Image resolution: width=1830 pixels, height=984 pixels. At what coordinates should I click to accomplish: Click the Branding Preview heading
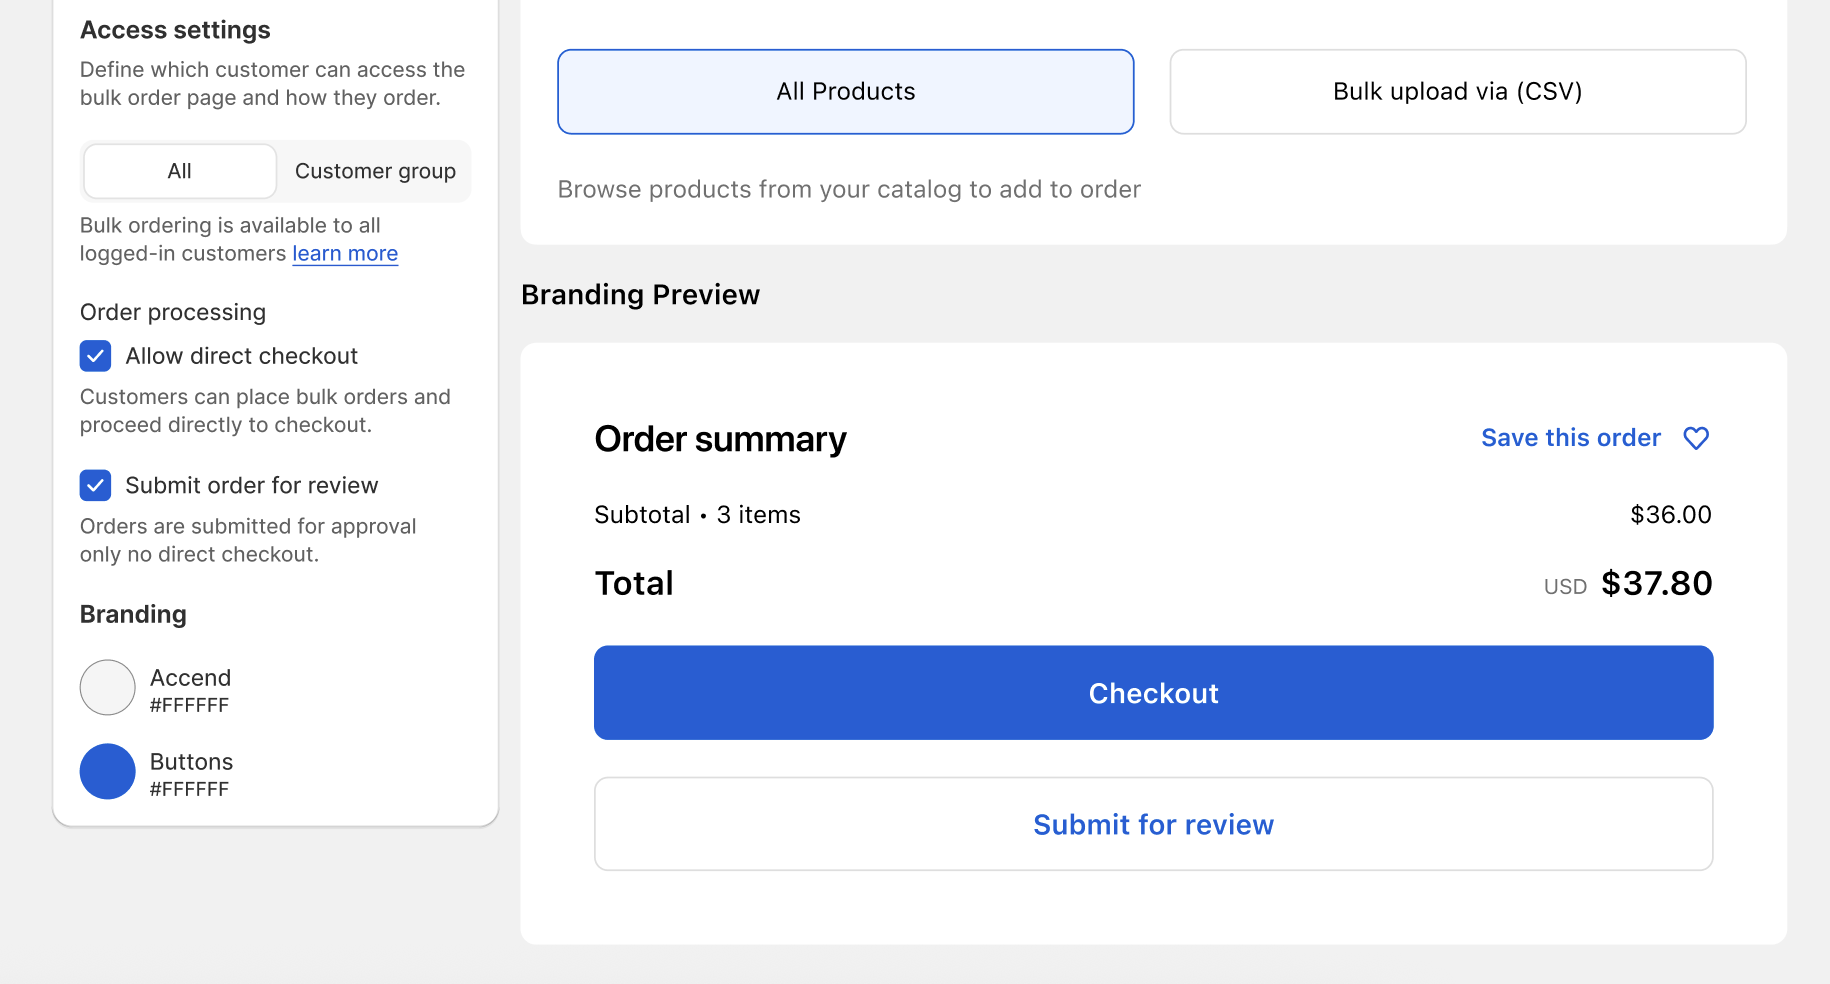pyautogui.click(x=640, y=295)
